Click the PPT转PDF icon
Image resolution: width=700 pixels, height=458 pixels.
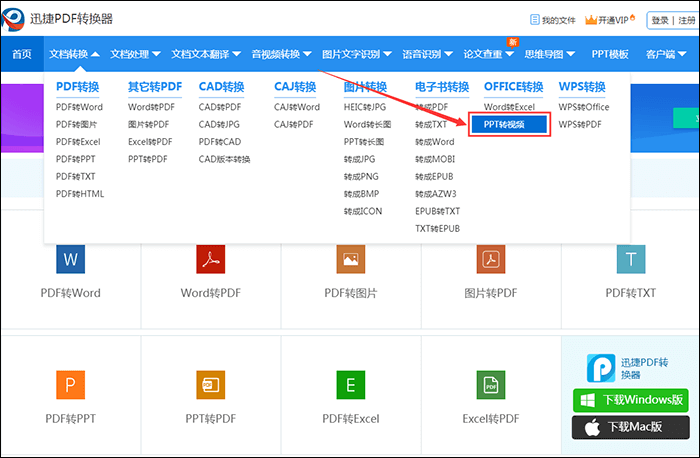[211, 385]
